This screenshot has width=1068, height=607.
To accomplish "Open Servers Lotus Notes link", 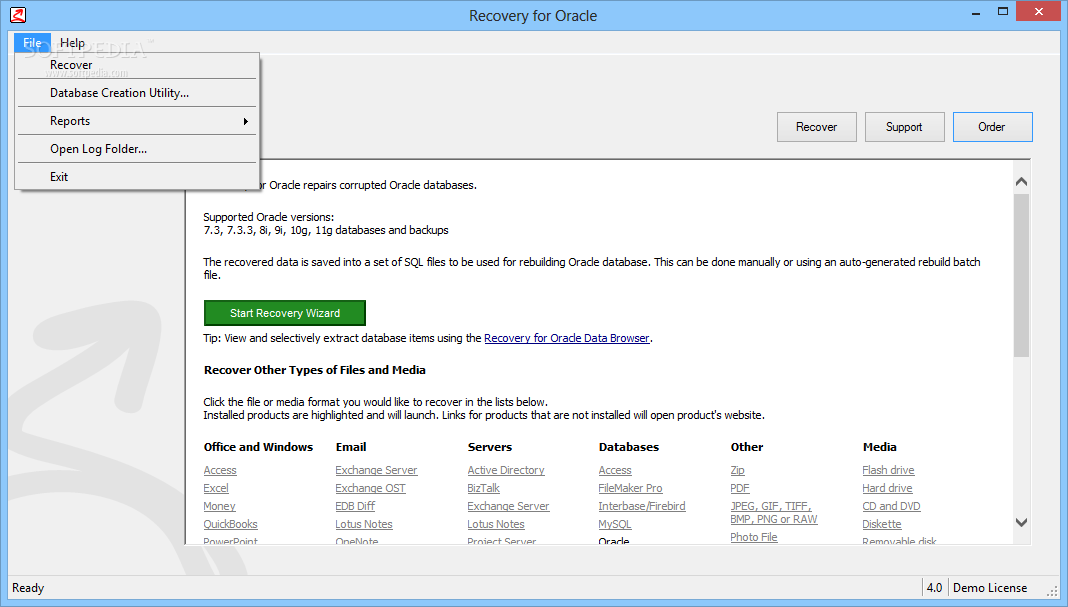I will pyautogui.click(x=496, y=524).
